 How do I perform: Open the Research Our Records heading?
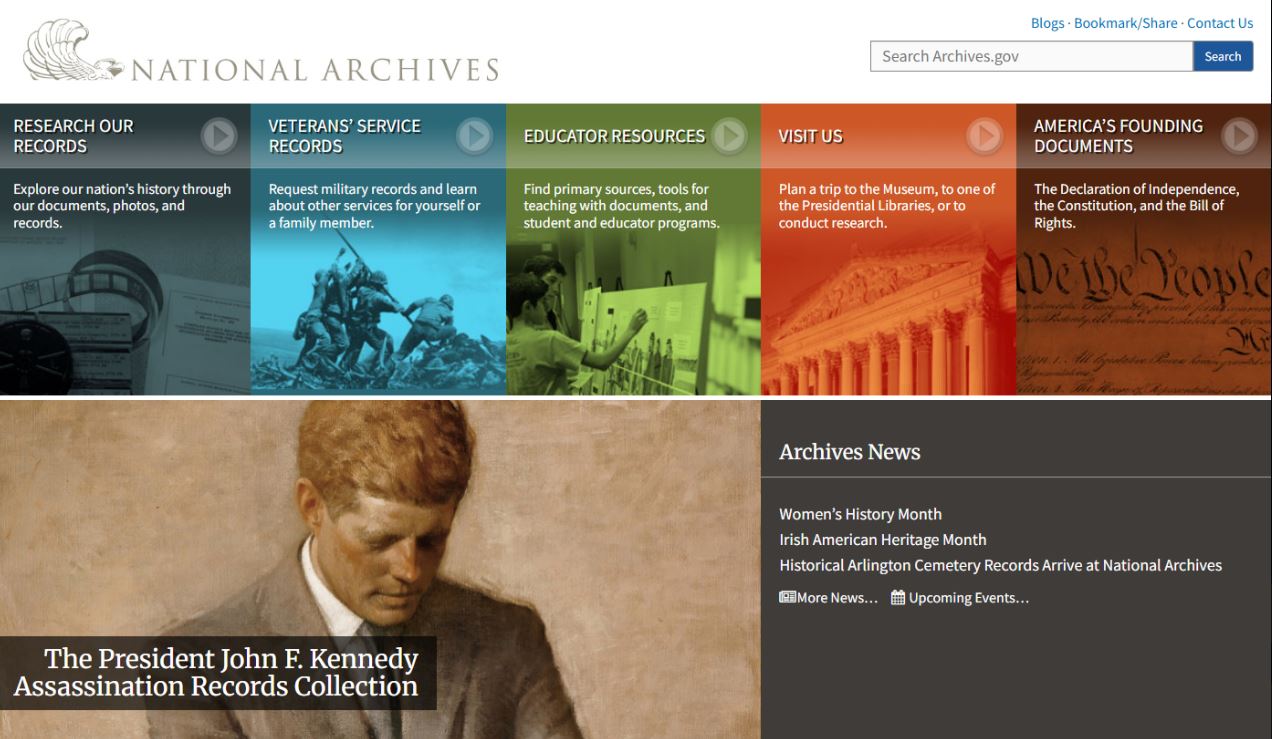(73, 136)
